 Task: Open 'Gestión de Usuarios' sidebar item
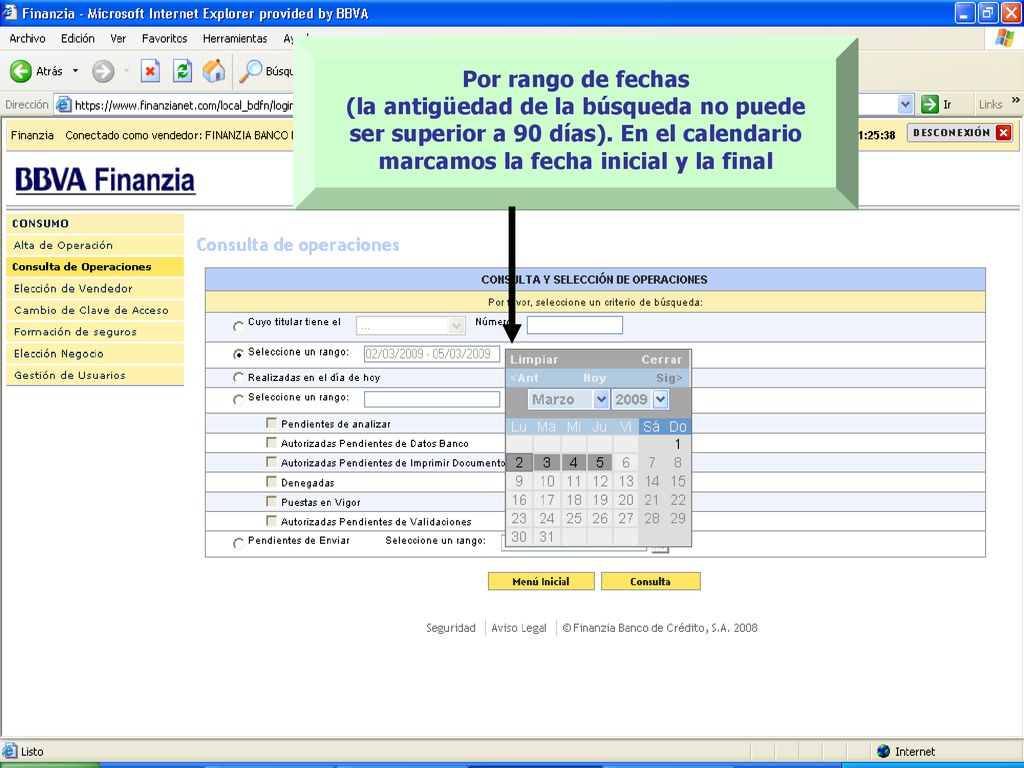coord(95,375)
